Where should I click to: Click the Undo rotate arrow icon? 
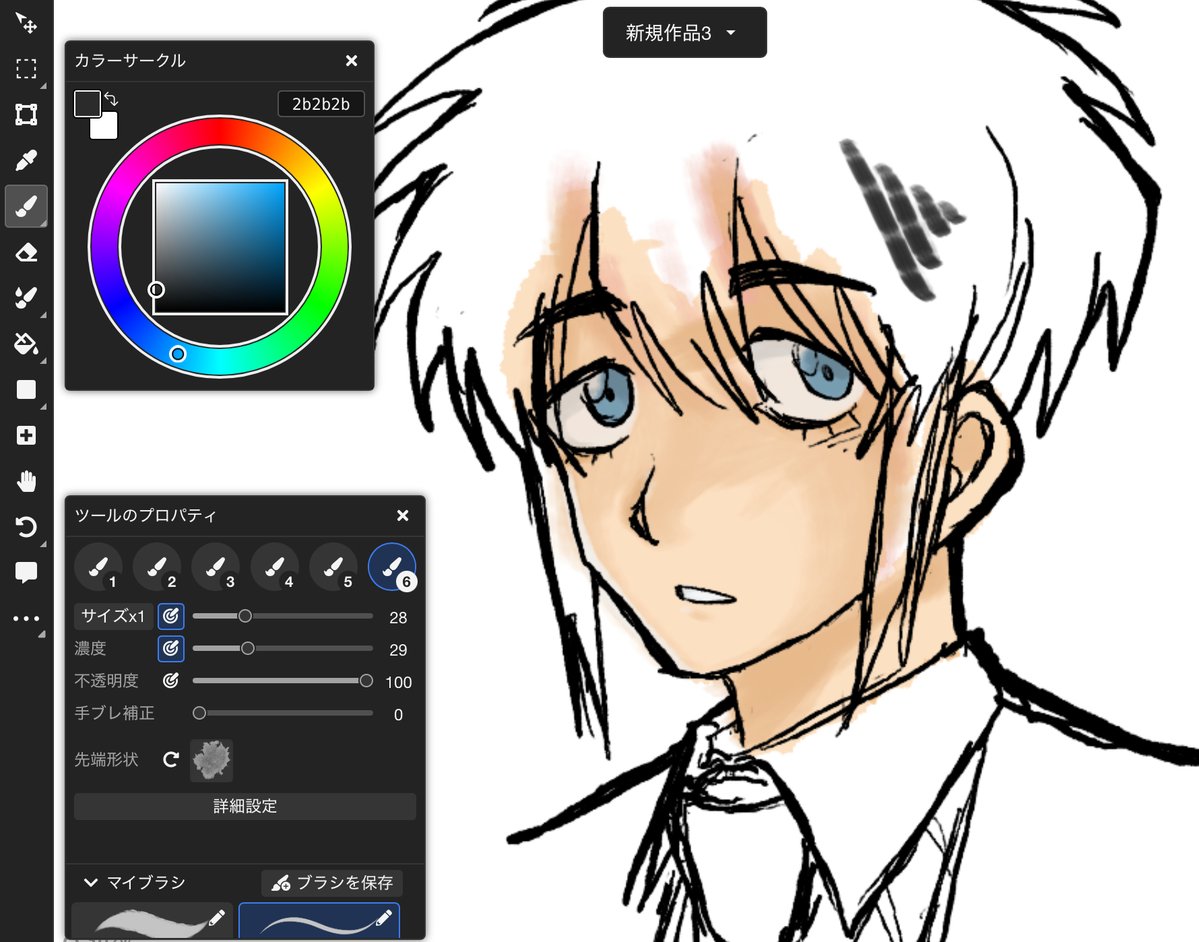coord(26,527)
